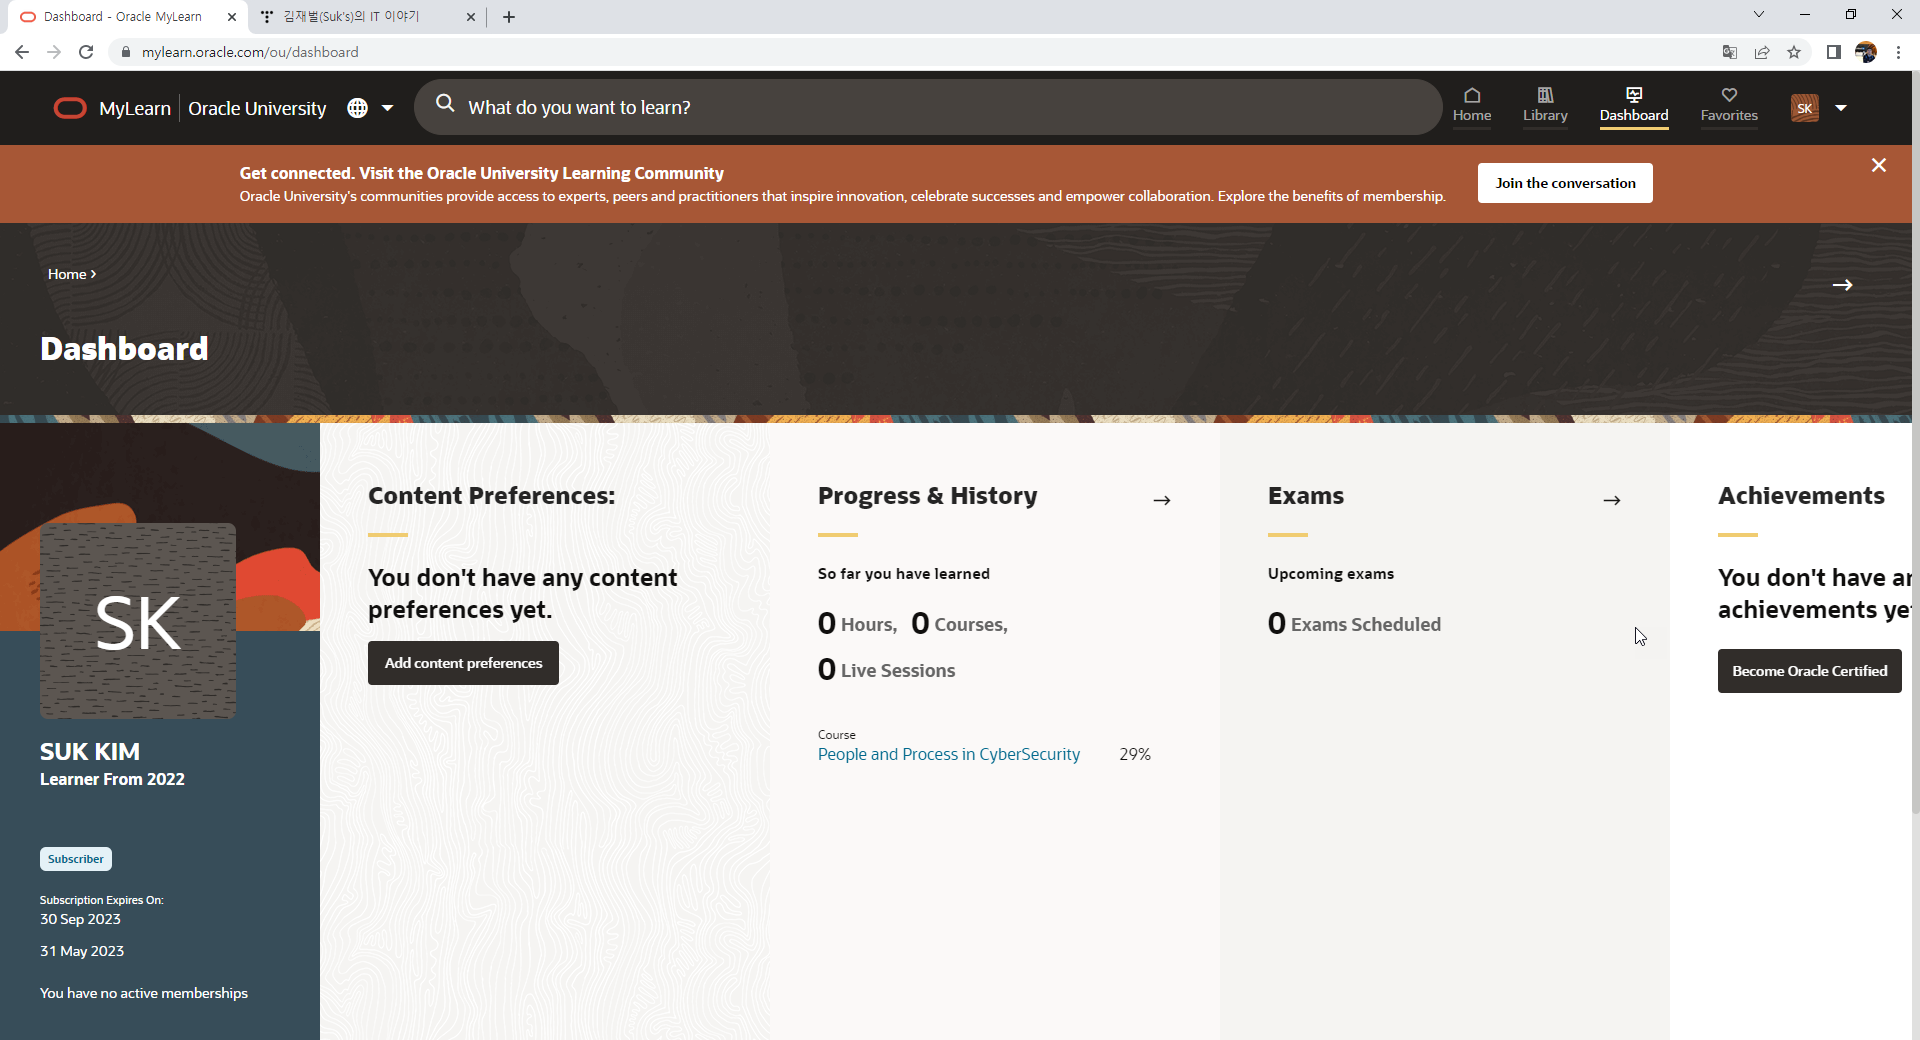Click Join the conversation button
This screenshot has width=1920, height=1040.
[1565, 183]
